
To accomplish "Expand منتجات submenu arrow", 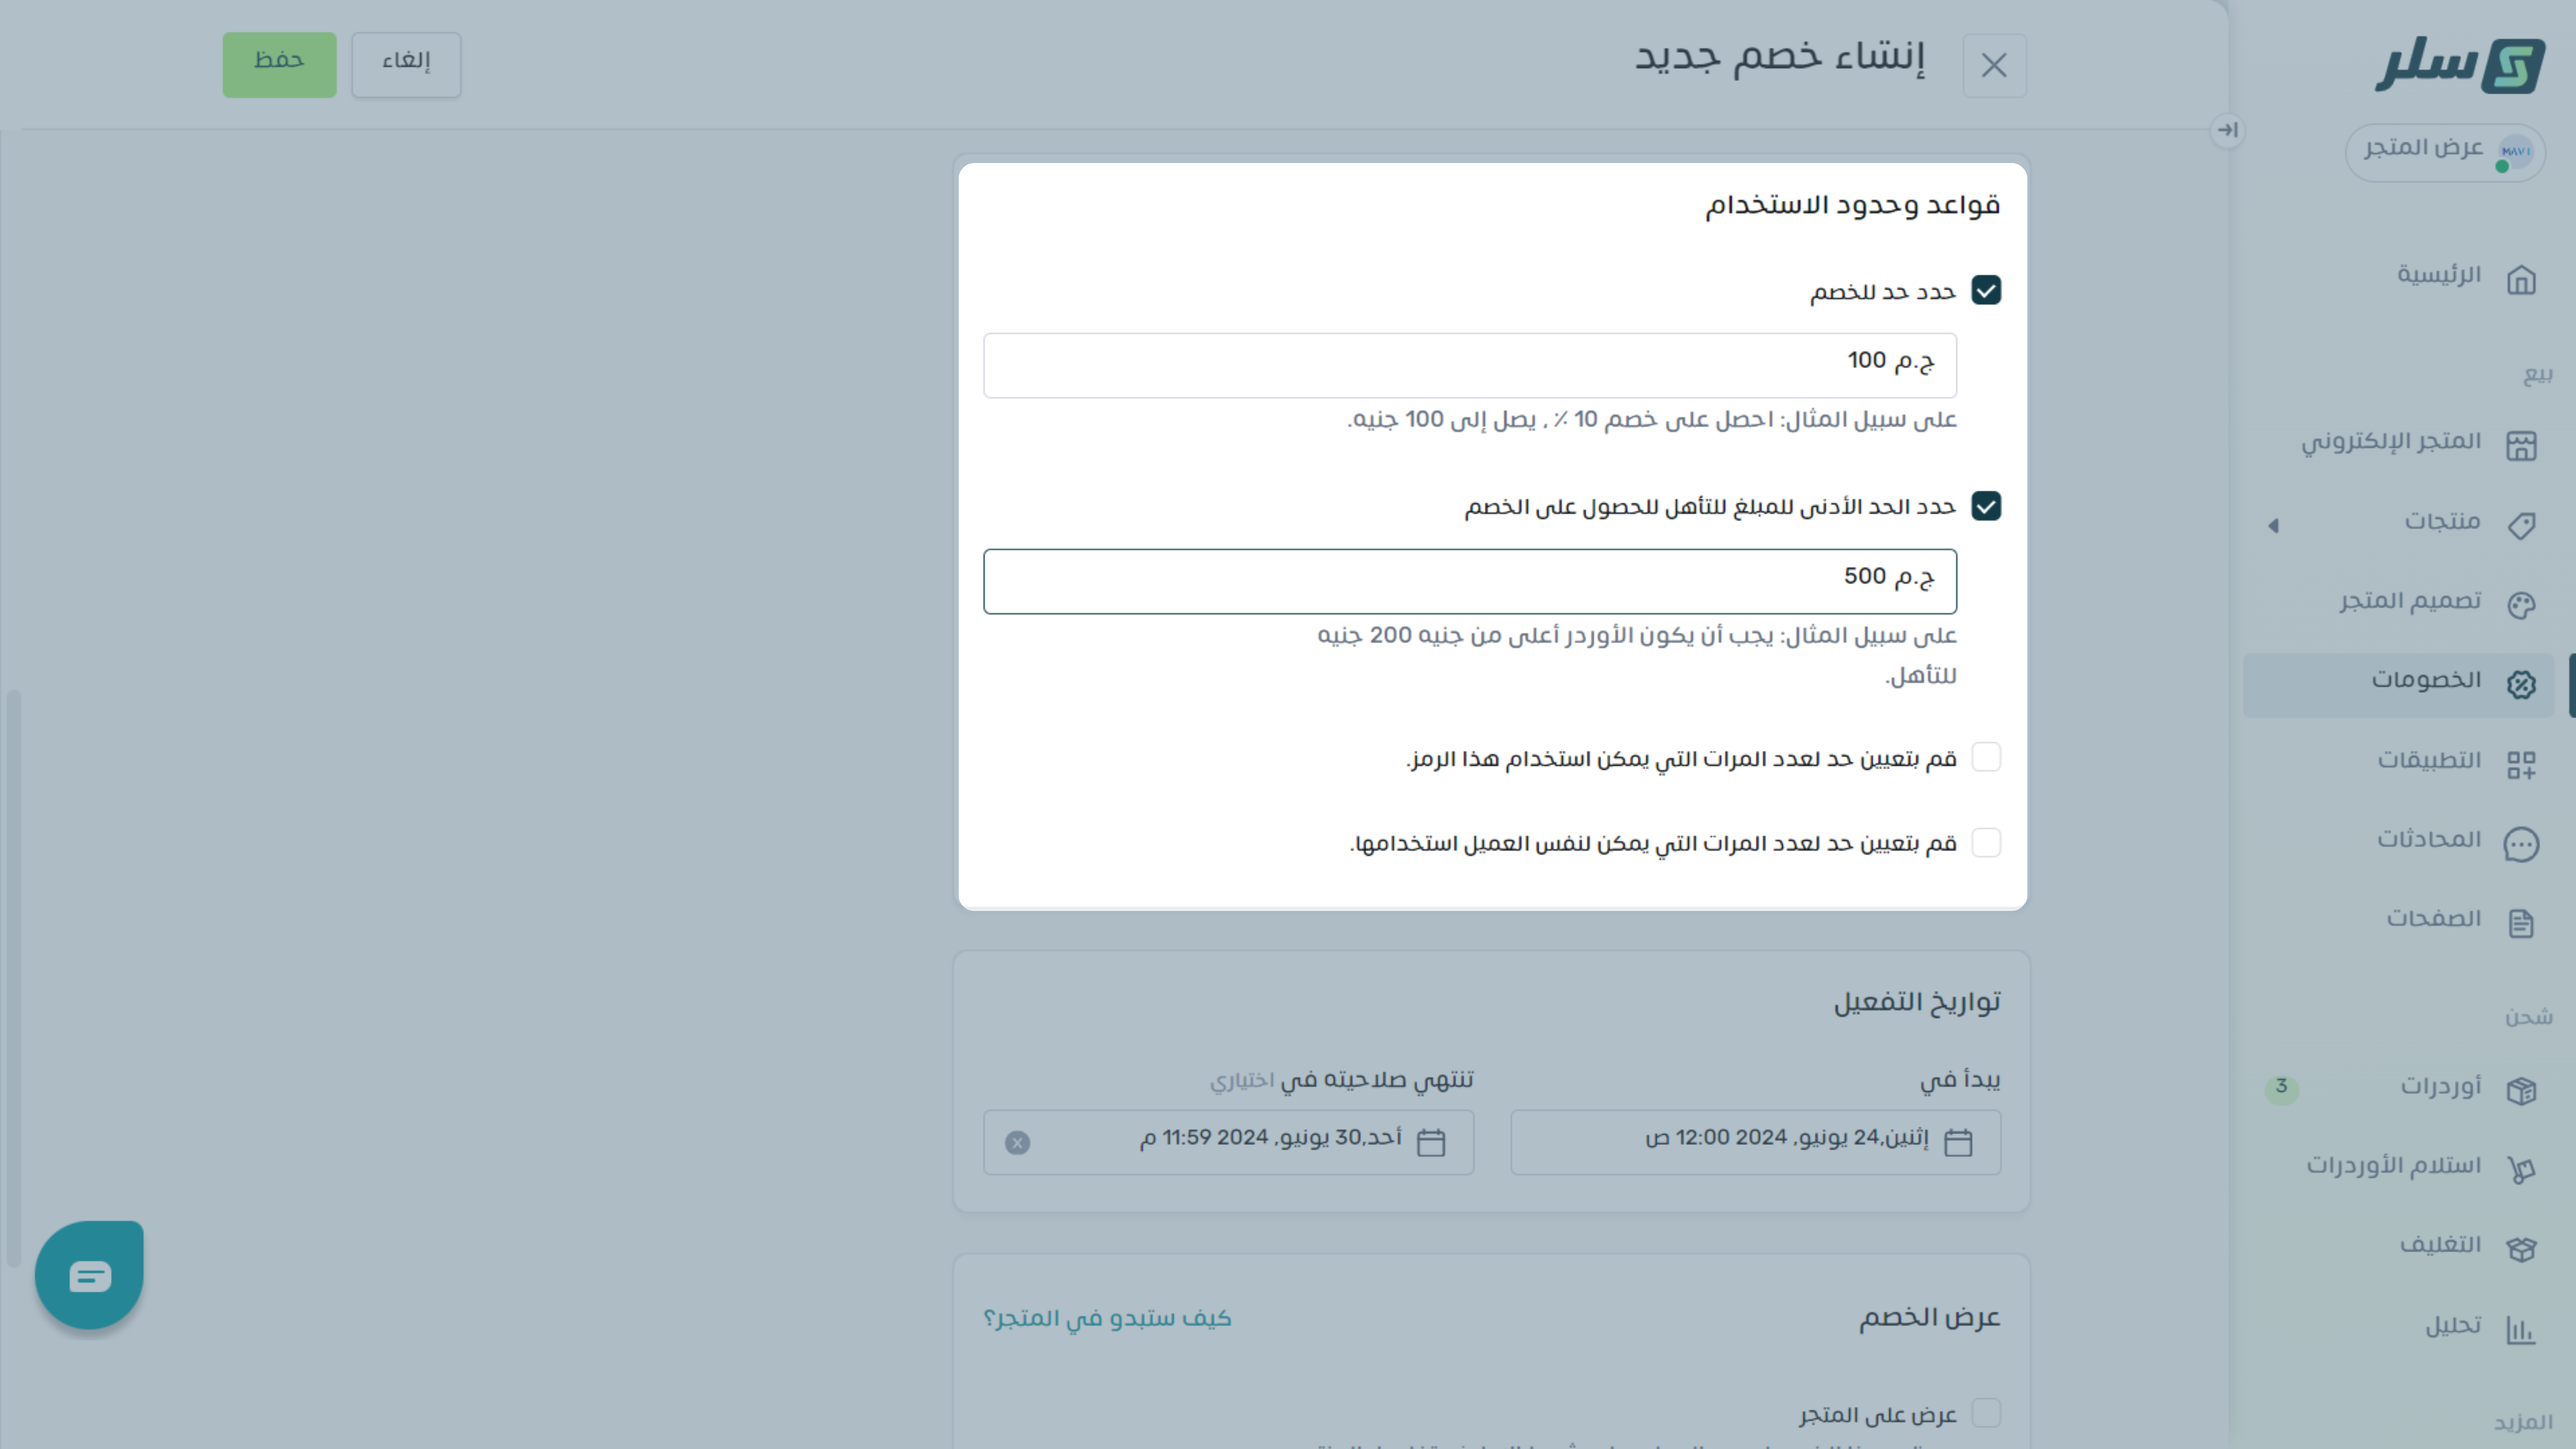I will 2273,525.
